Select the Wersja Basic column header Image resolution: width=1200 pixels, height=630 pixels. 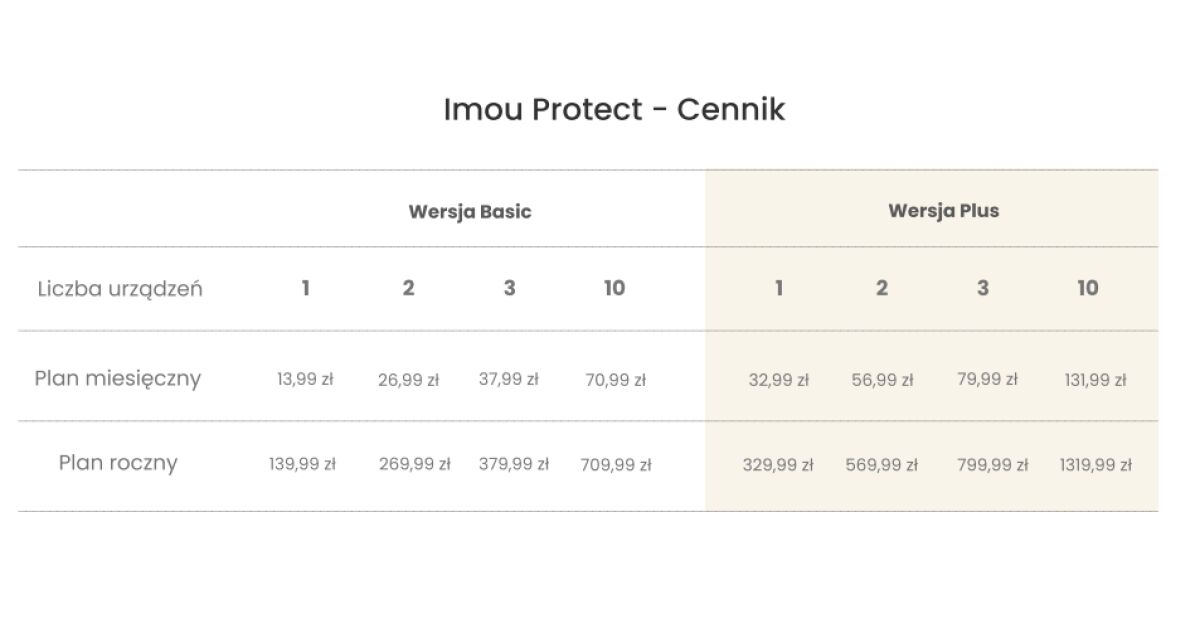(469, 212)
